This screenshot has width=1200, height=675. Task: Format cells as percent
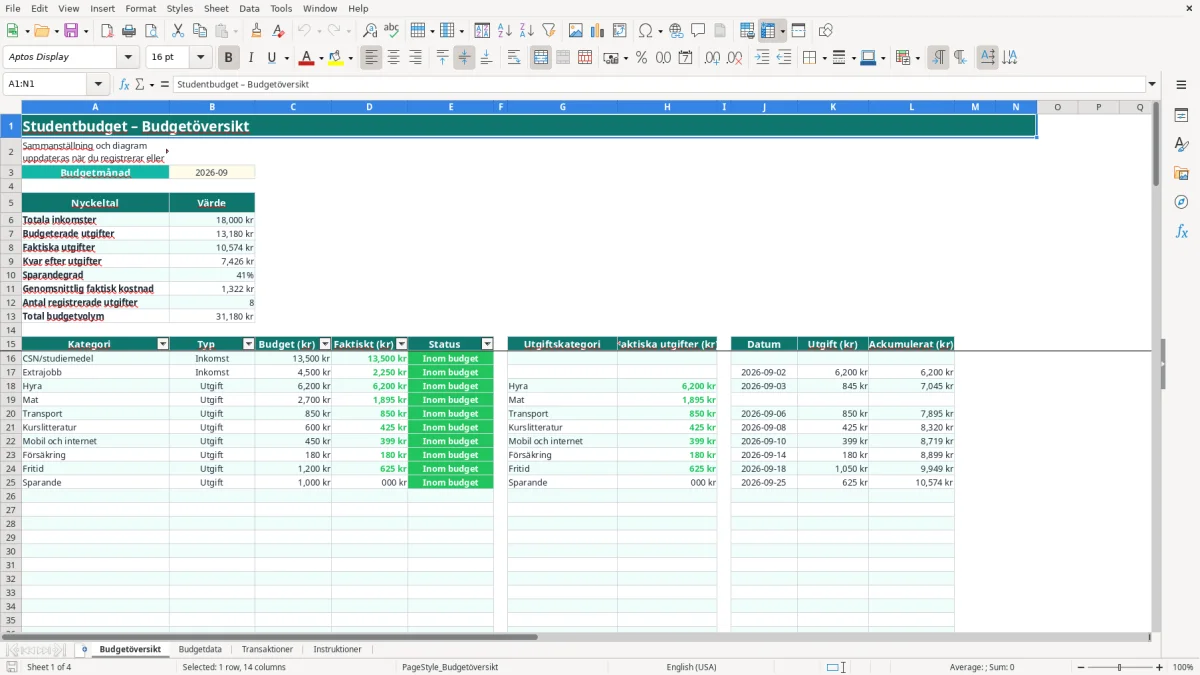click(x=641, y=58)
